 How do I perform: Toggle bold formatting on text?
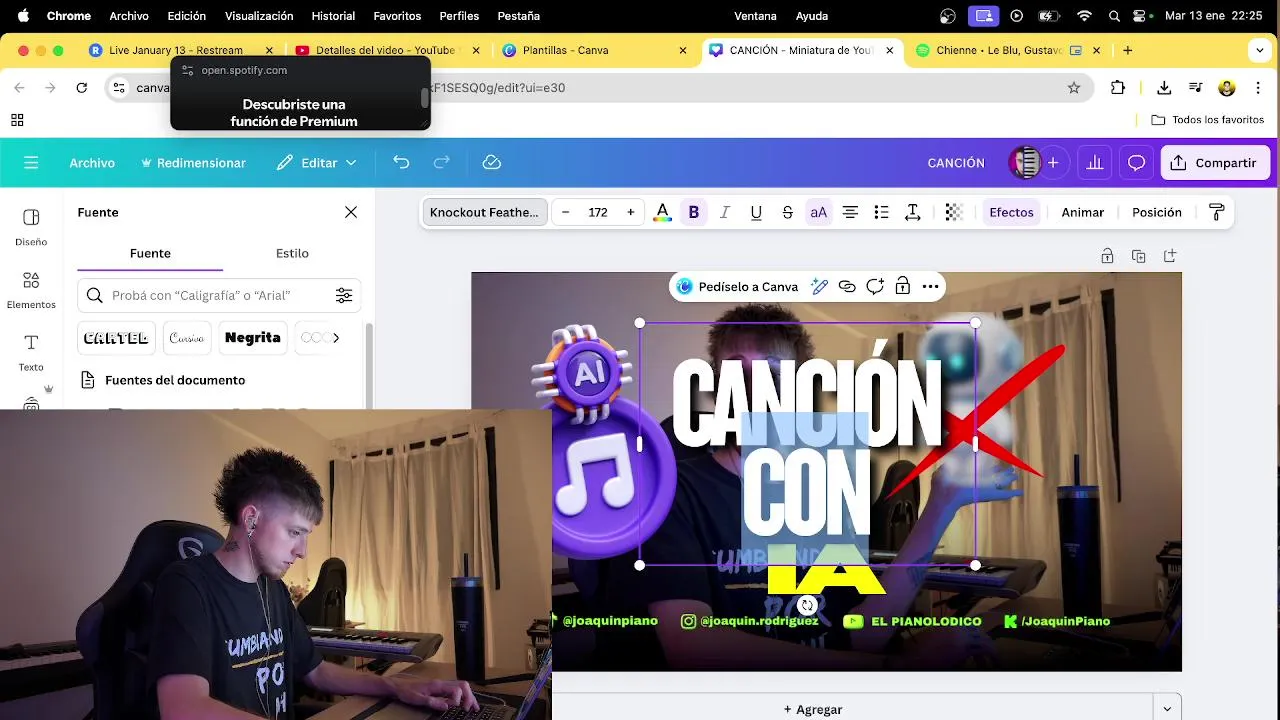693,212
